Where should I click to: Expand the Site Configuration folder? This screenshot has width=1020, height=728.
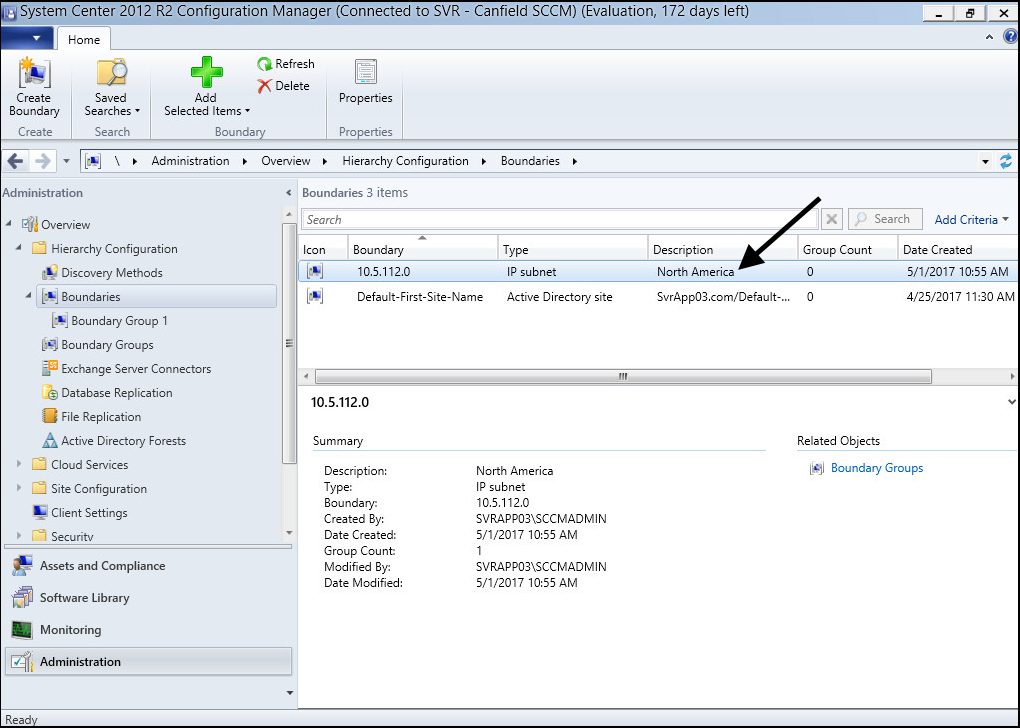(x=18, y=488)
